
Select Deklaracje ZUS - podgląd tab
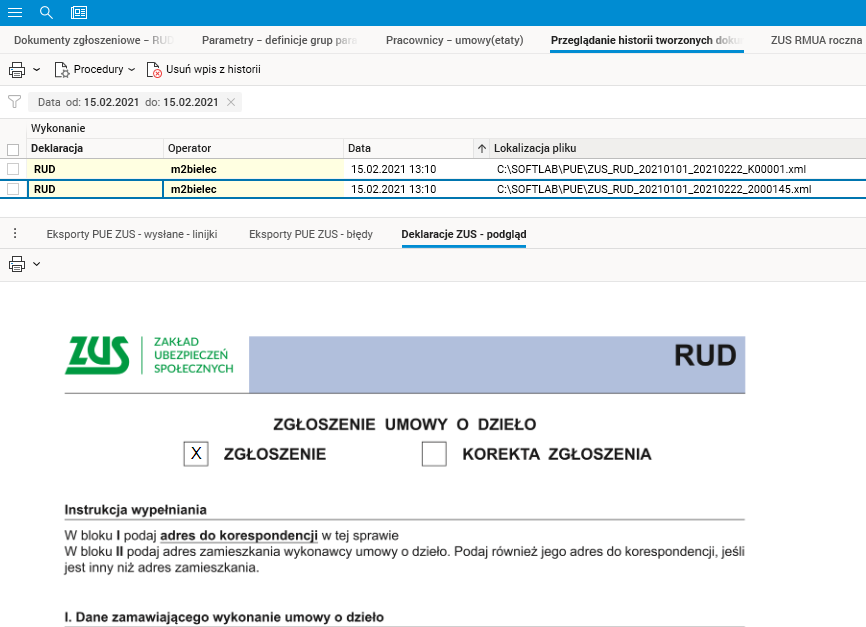tap(464, 234)
